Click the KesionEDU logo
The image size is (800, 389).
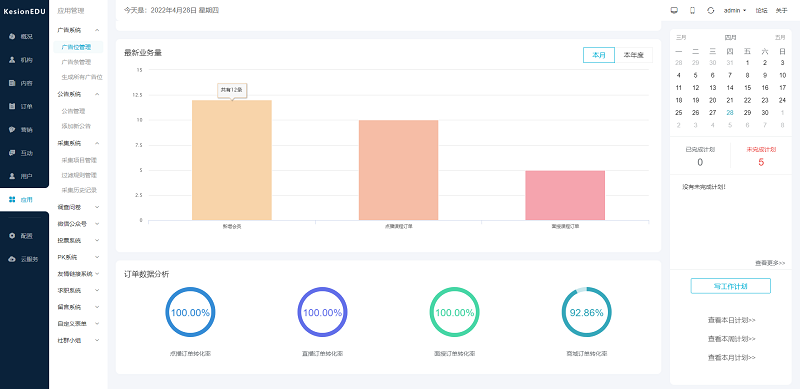[24, 11]
